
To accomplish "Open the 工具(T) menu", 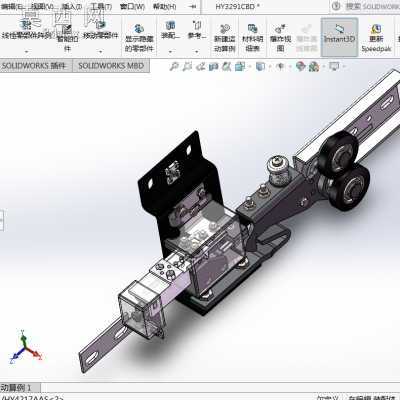I will [101, 6].
